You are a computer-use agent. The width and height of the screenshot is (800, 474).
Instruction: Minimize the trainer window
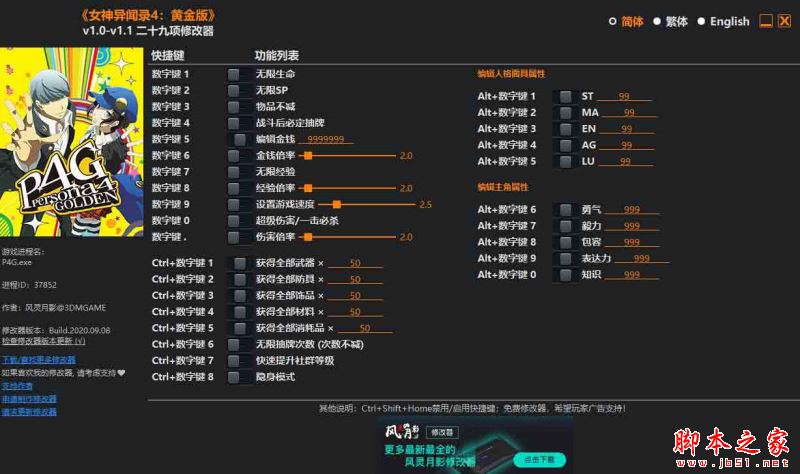tap(766, 21)
